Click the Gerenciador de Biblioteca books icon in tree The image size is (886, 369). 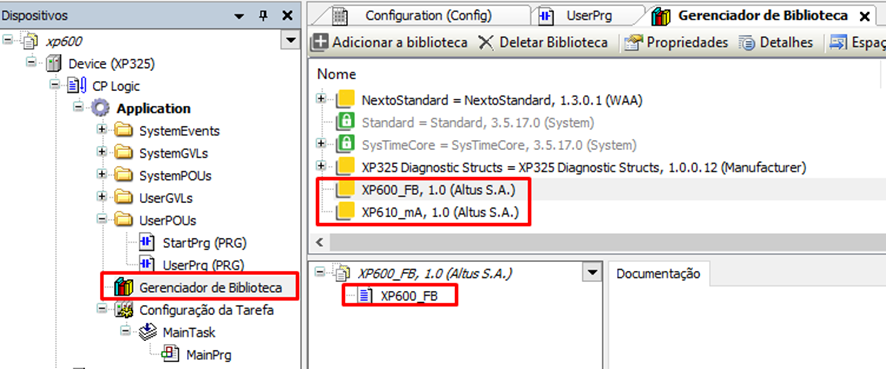point(123,287)
